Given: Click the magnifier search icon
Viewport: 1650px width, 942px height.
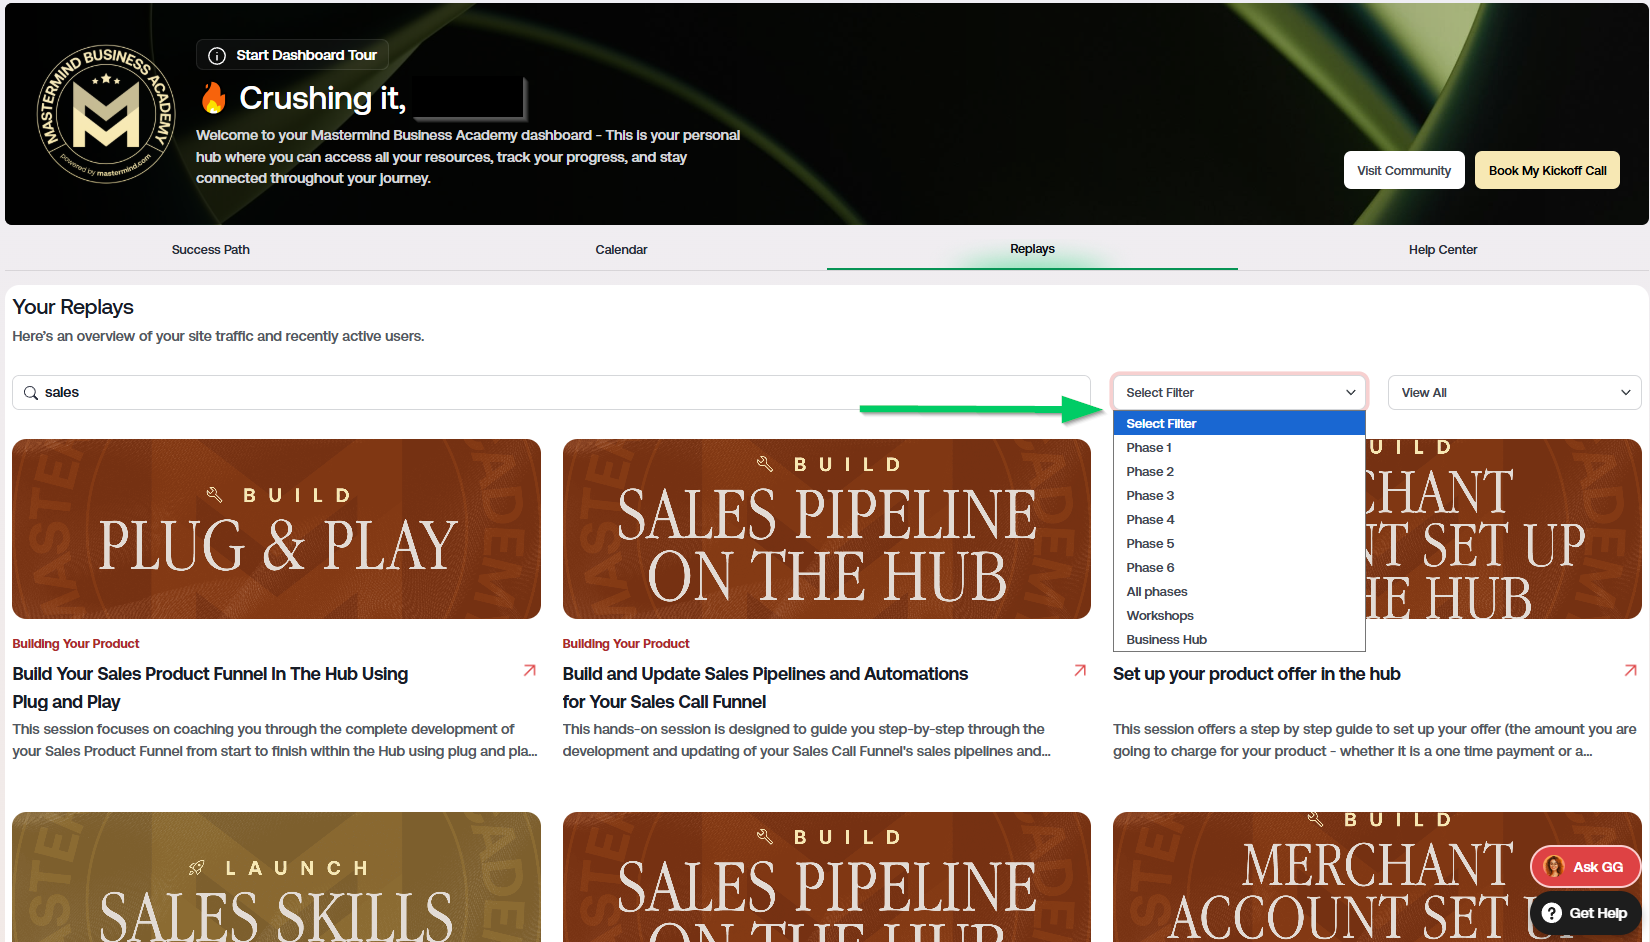Looking at the screenshot, I should tap(31, 393).
